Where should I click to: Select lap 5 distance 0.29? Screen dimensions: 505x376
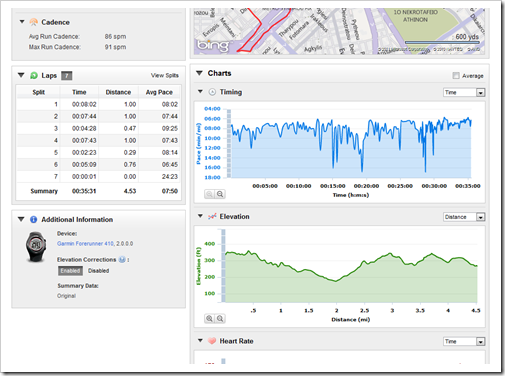130,152
